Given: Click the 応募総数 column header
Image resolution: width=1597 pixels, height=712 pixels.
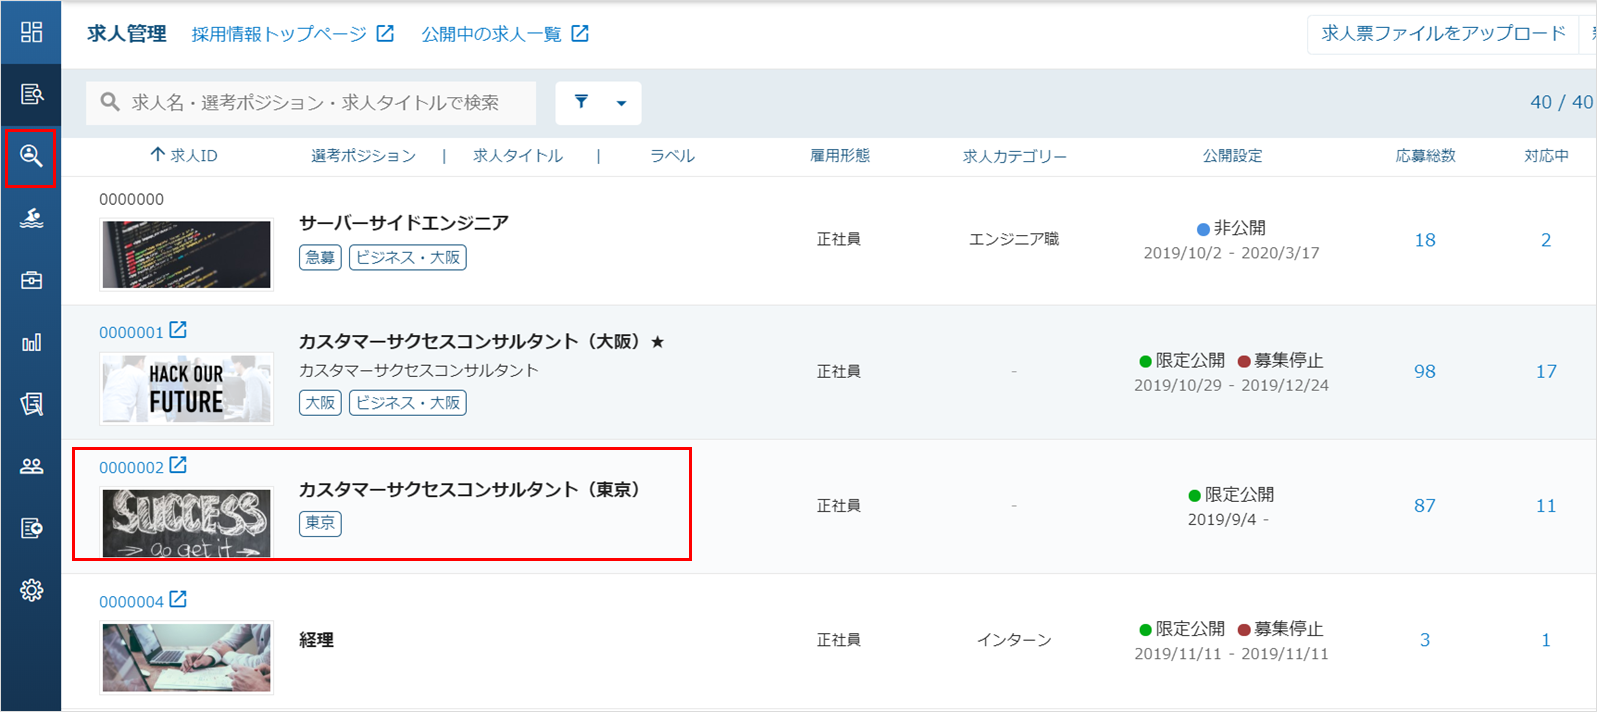Looking at the screenshot, I should click(1425, 155).
